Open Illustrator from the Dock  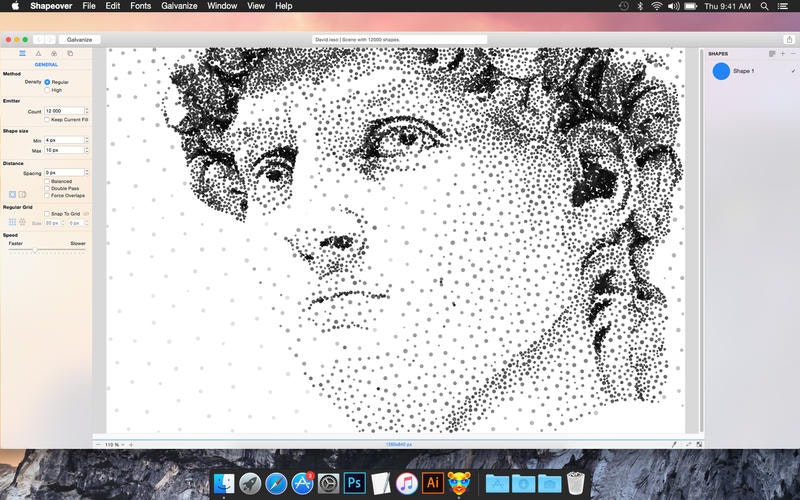pyautogui.click(x=433, y=483)
